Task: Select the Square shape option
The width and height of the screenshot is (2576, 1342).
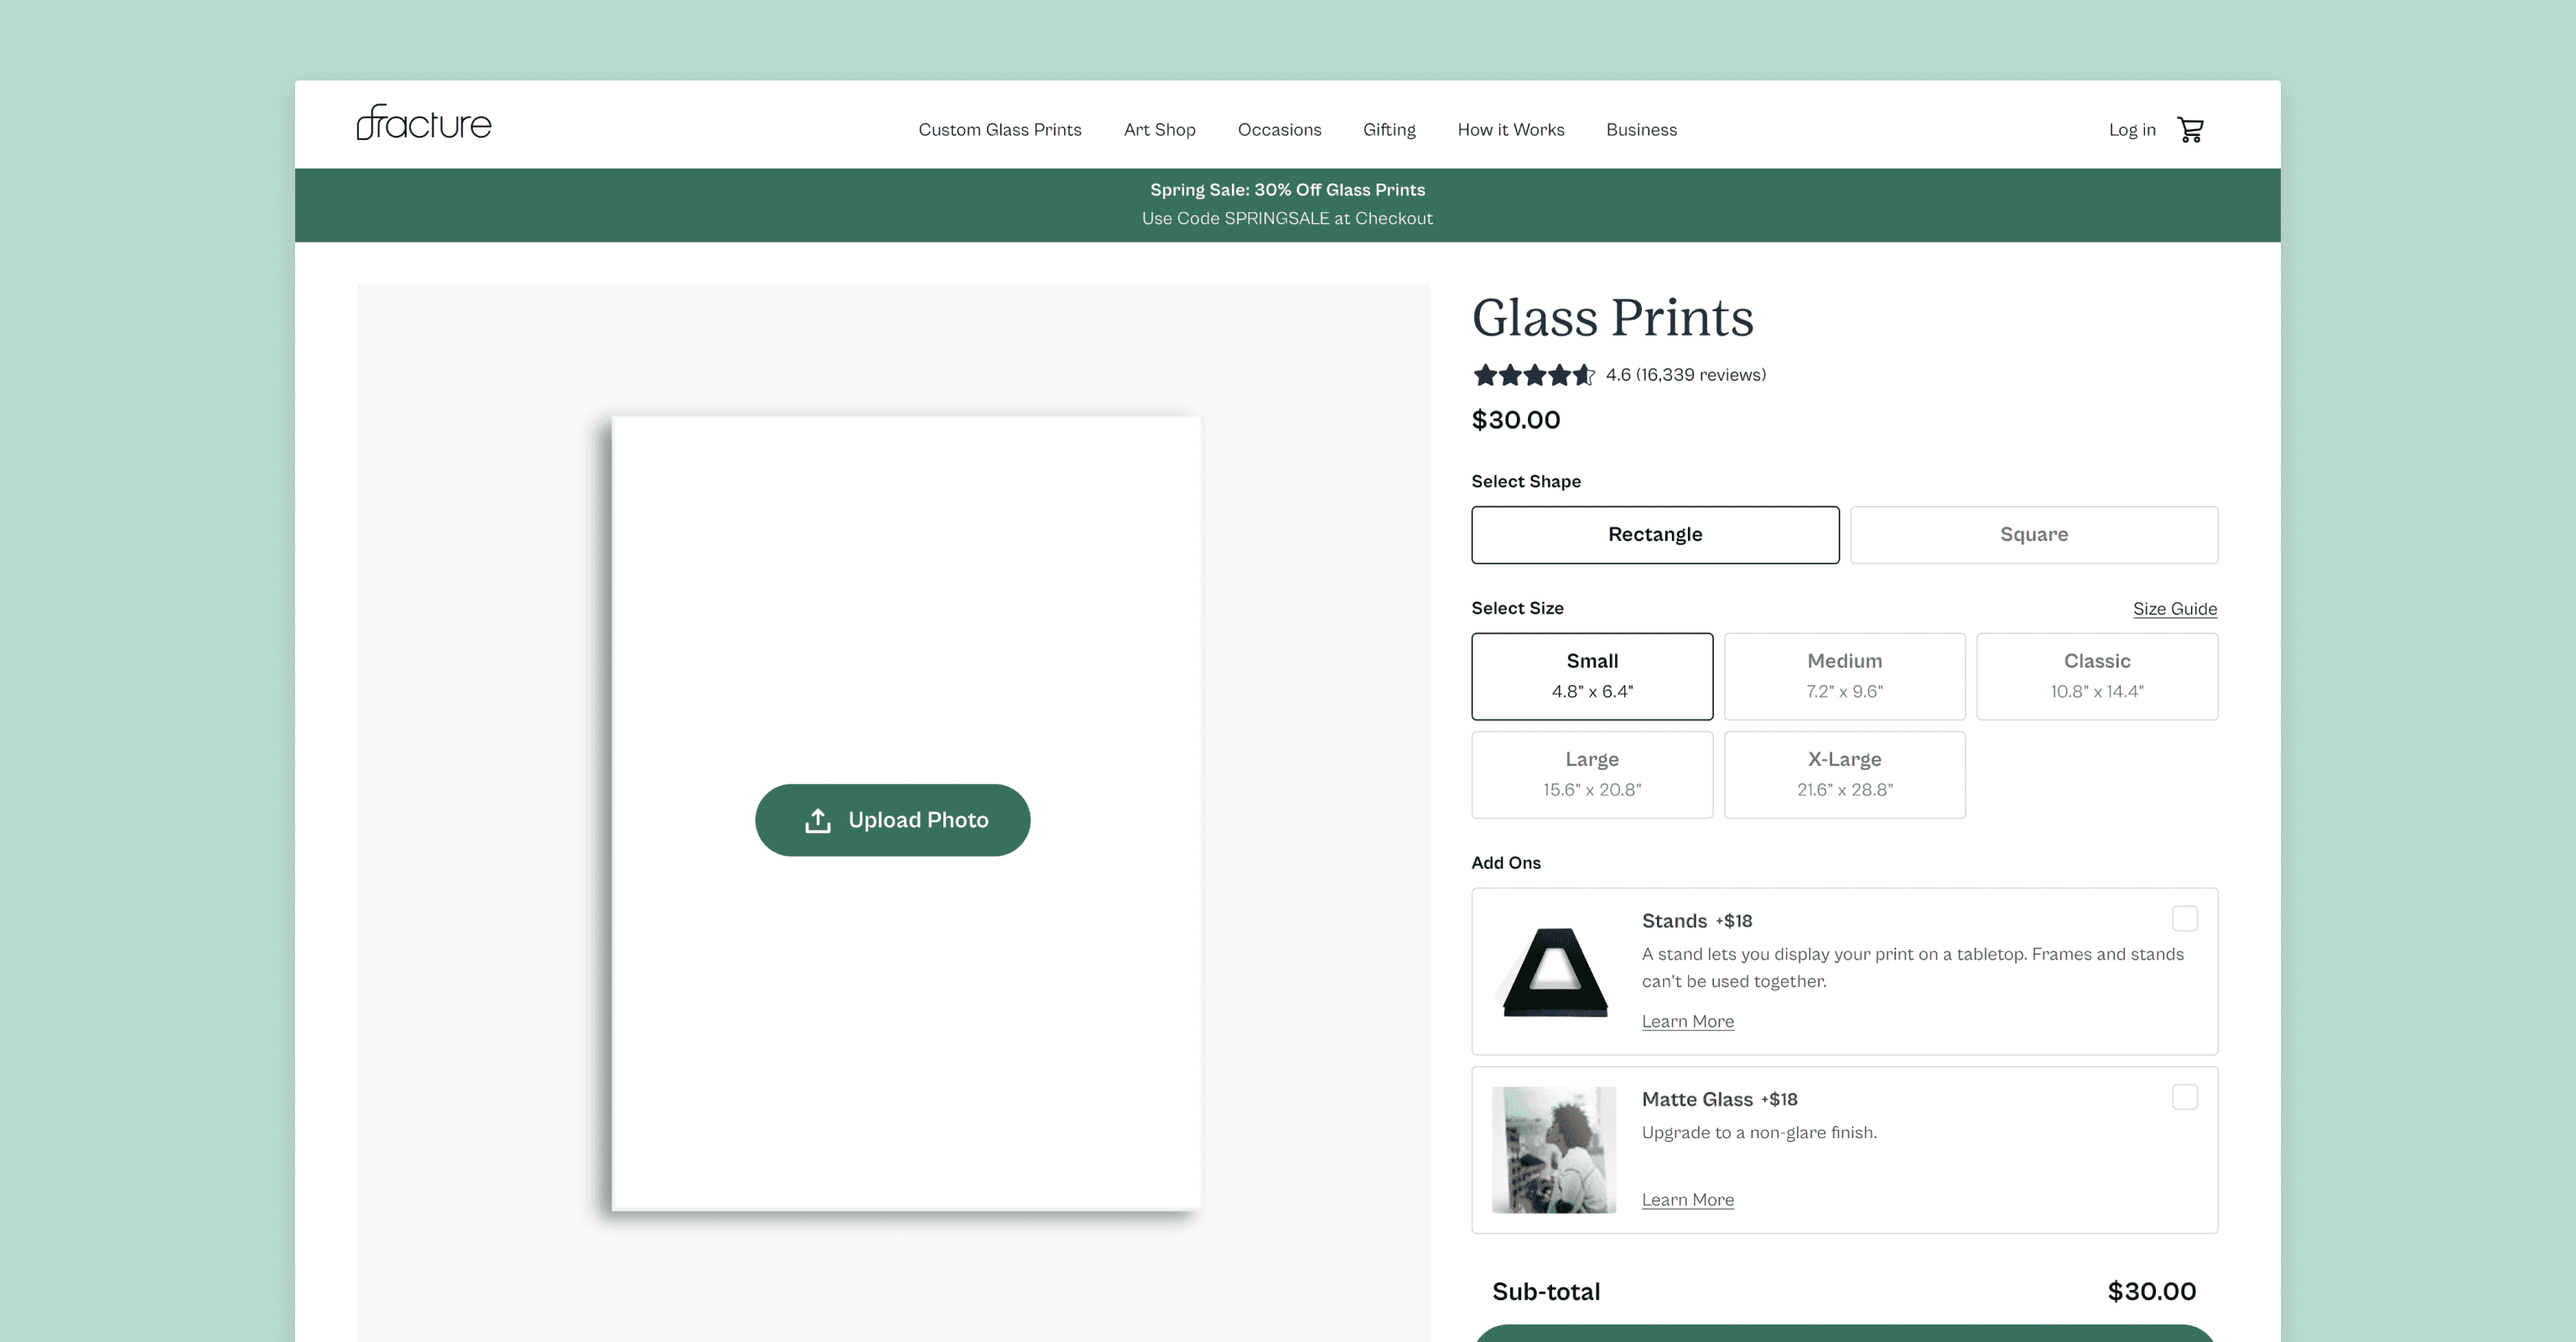Action: (x=2033, y=535)
